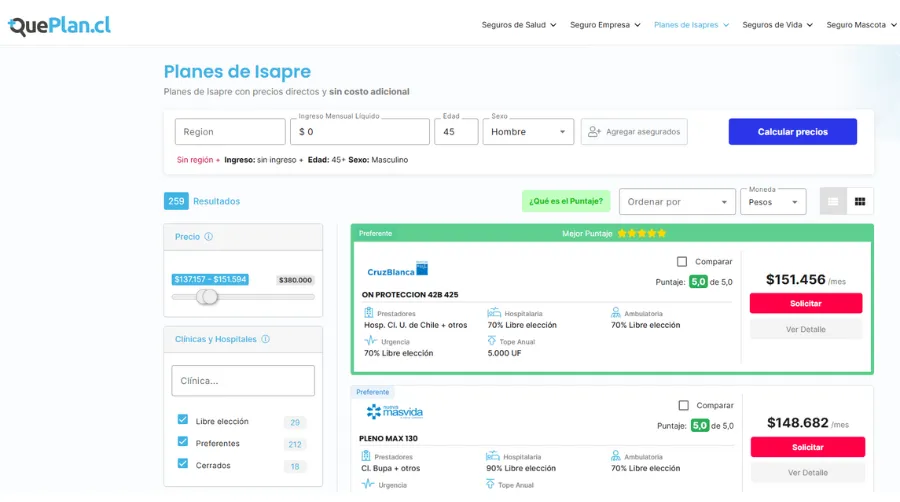
Task: Click Ver Detalle for PLENO MAX 130 plan
Action: click(x=808, y=473)
